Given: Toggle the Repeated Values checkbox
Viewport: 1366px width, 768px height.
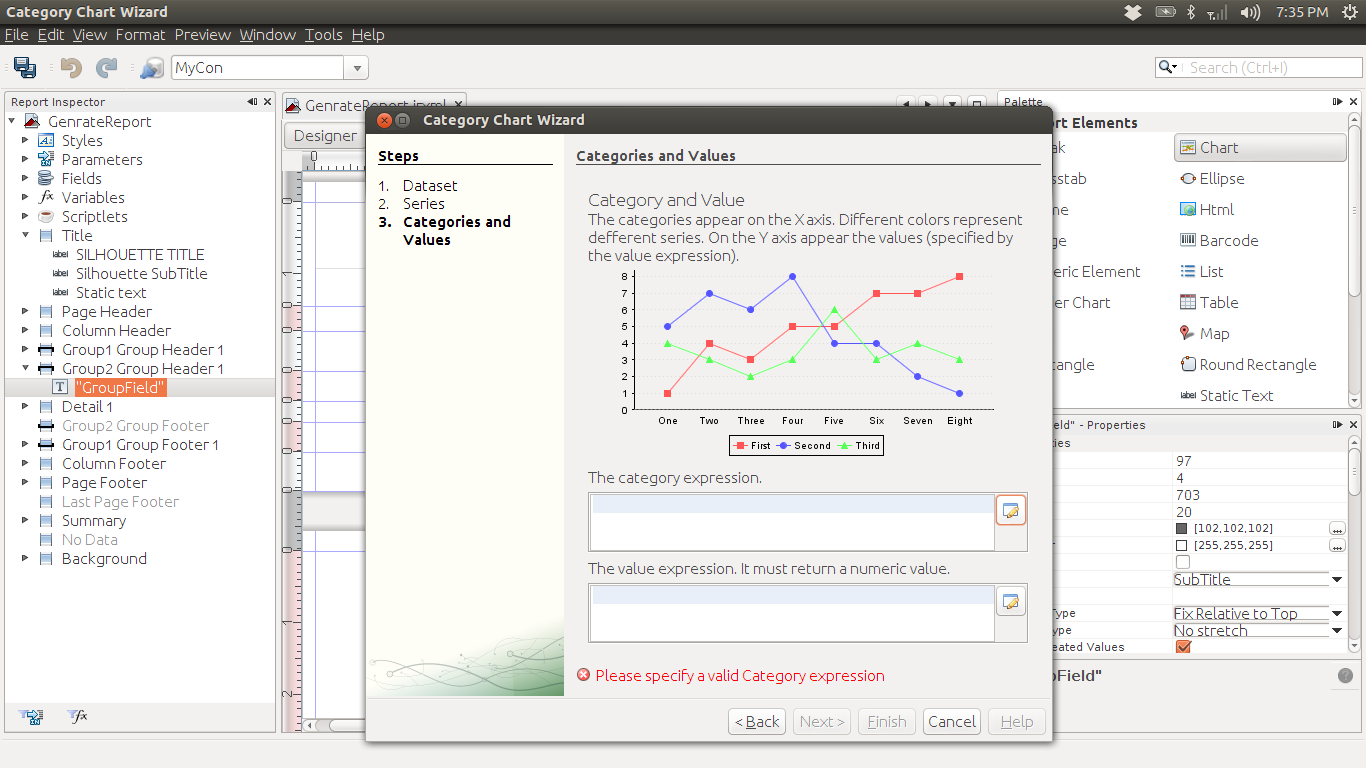Looking at the screenshot, I should [x=1183, y=647].
